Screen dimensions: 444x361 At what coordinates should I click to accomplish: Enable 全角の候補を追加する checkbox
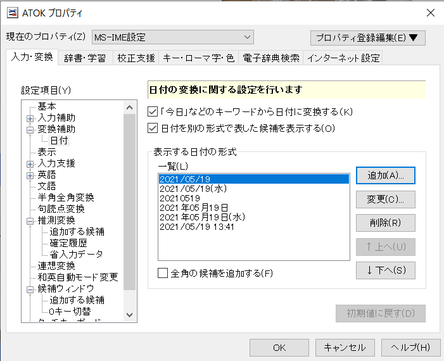[162, 273]
